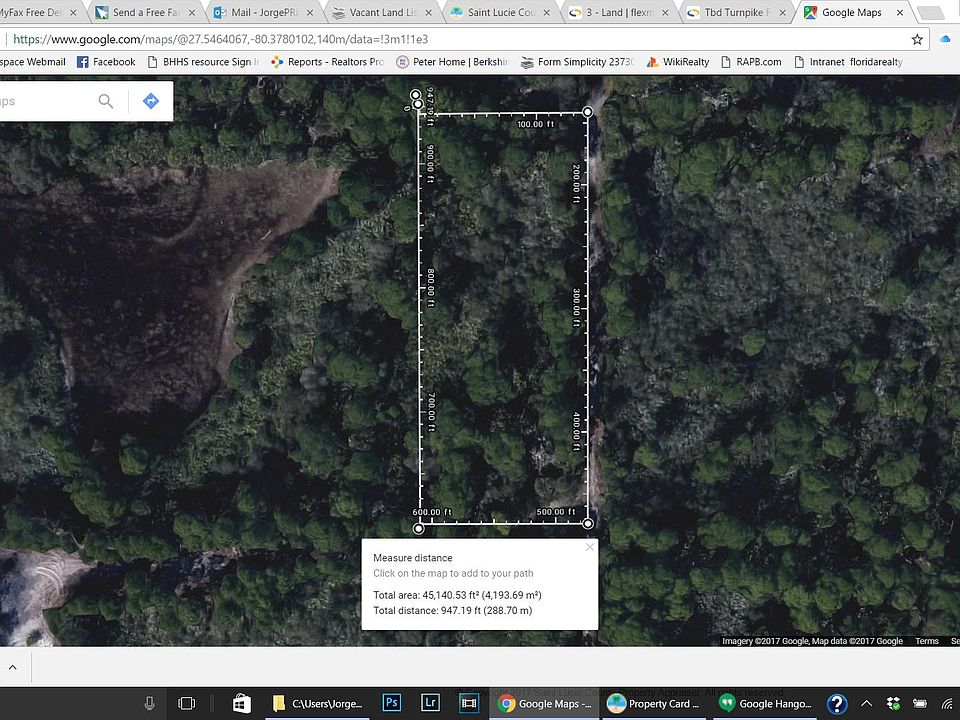Launch Lightroom from the taskbar
Screen dimensions: 960x720
(x=430, y=703)
